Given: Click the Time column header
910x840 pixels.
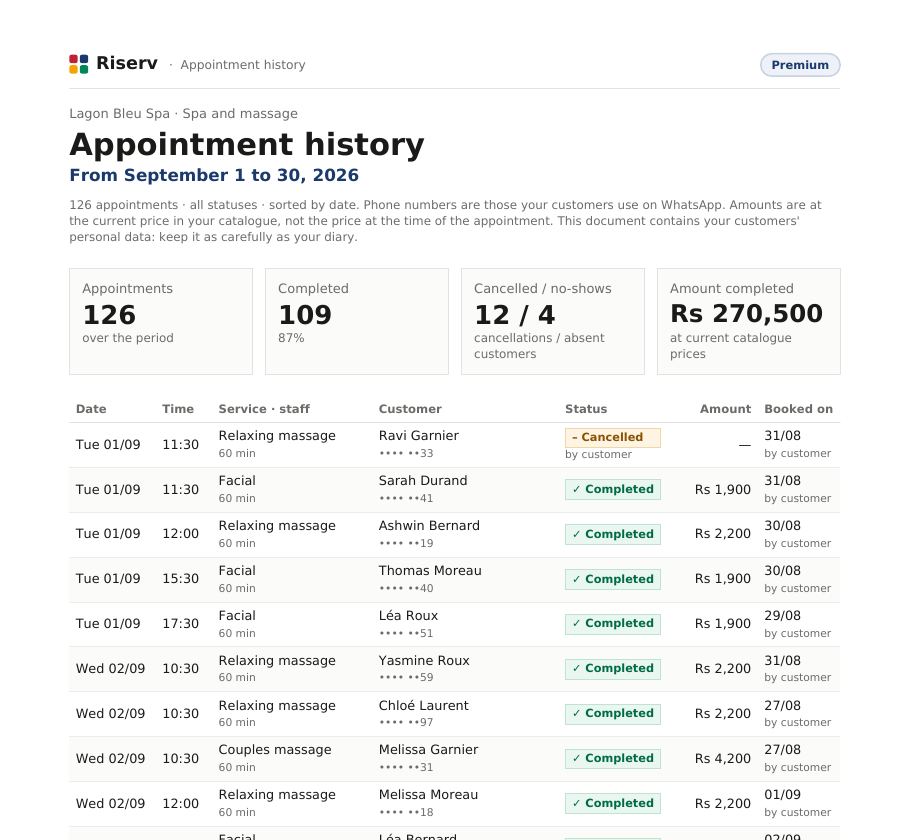Looking at the screenshot, I should 178,409.
